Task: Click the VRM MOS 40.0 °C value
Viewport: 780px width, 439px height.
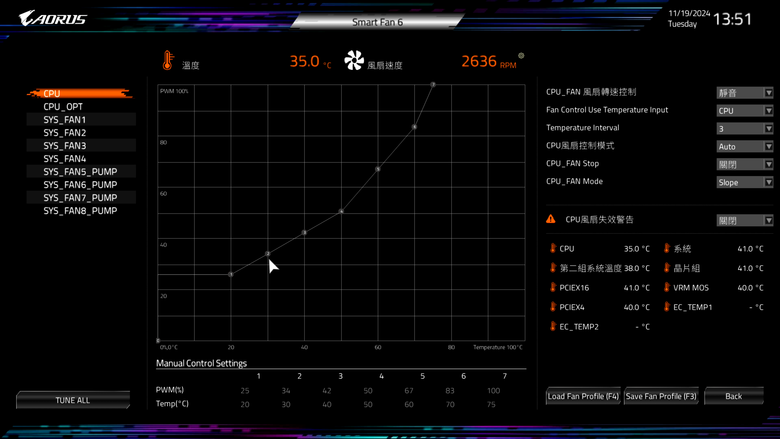Action: (750, 287)
